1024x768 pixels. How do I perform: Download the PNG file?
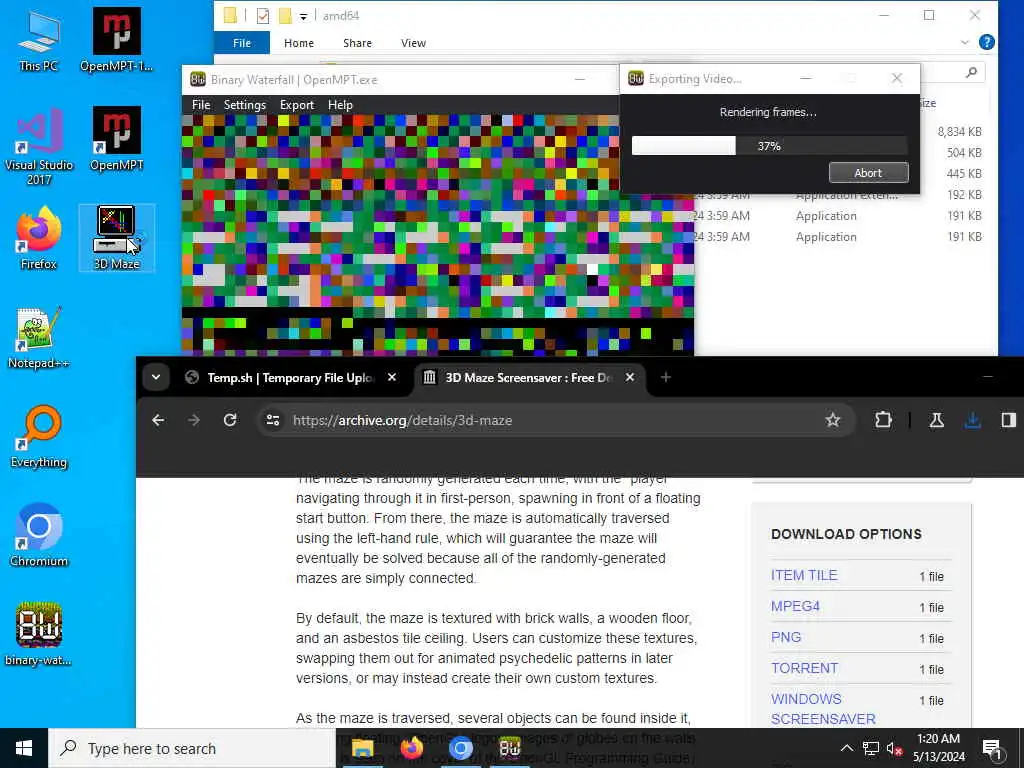(786, 637)
